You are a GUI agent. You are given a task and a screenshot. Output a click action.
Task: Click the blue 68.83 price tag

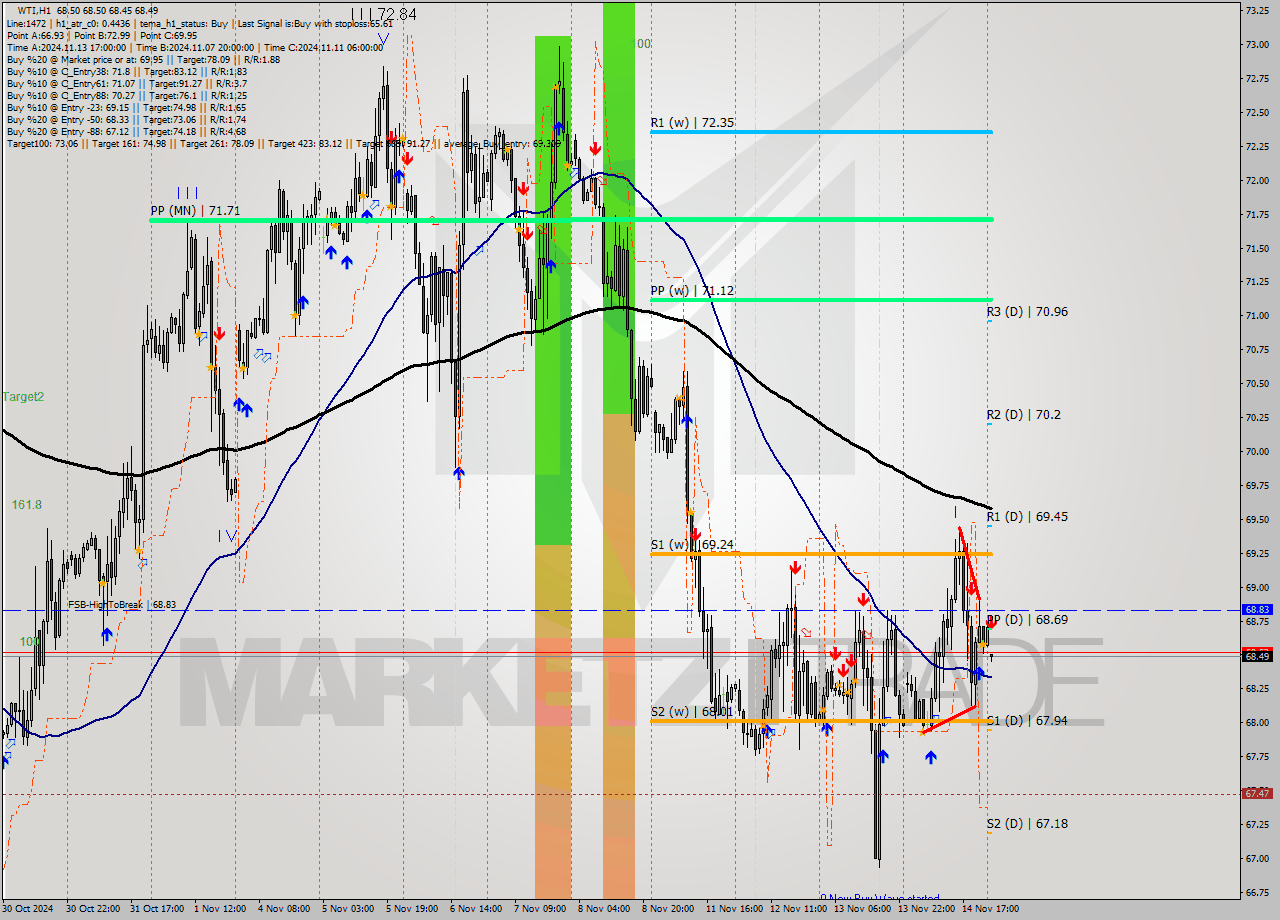click(x=1257, y=609)
